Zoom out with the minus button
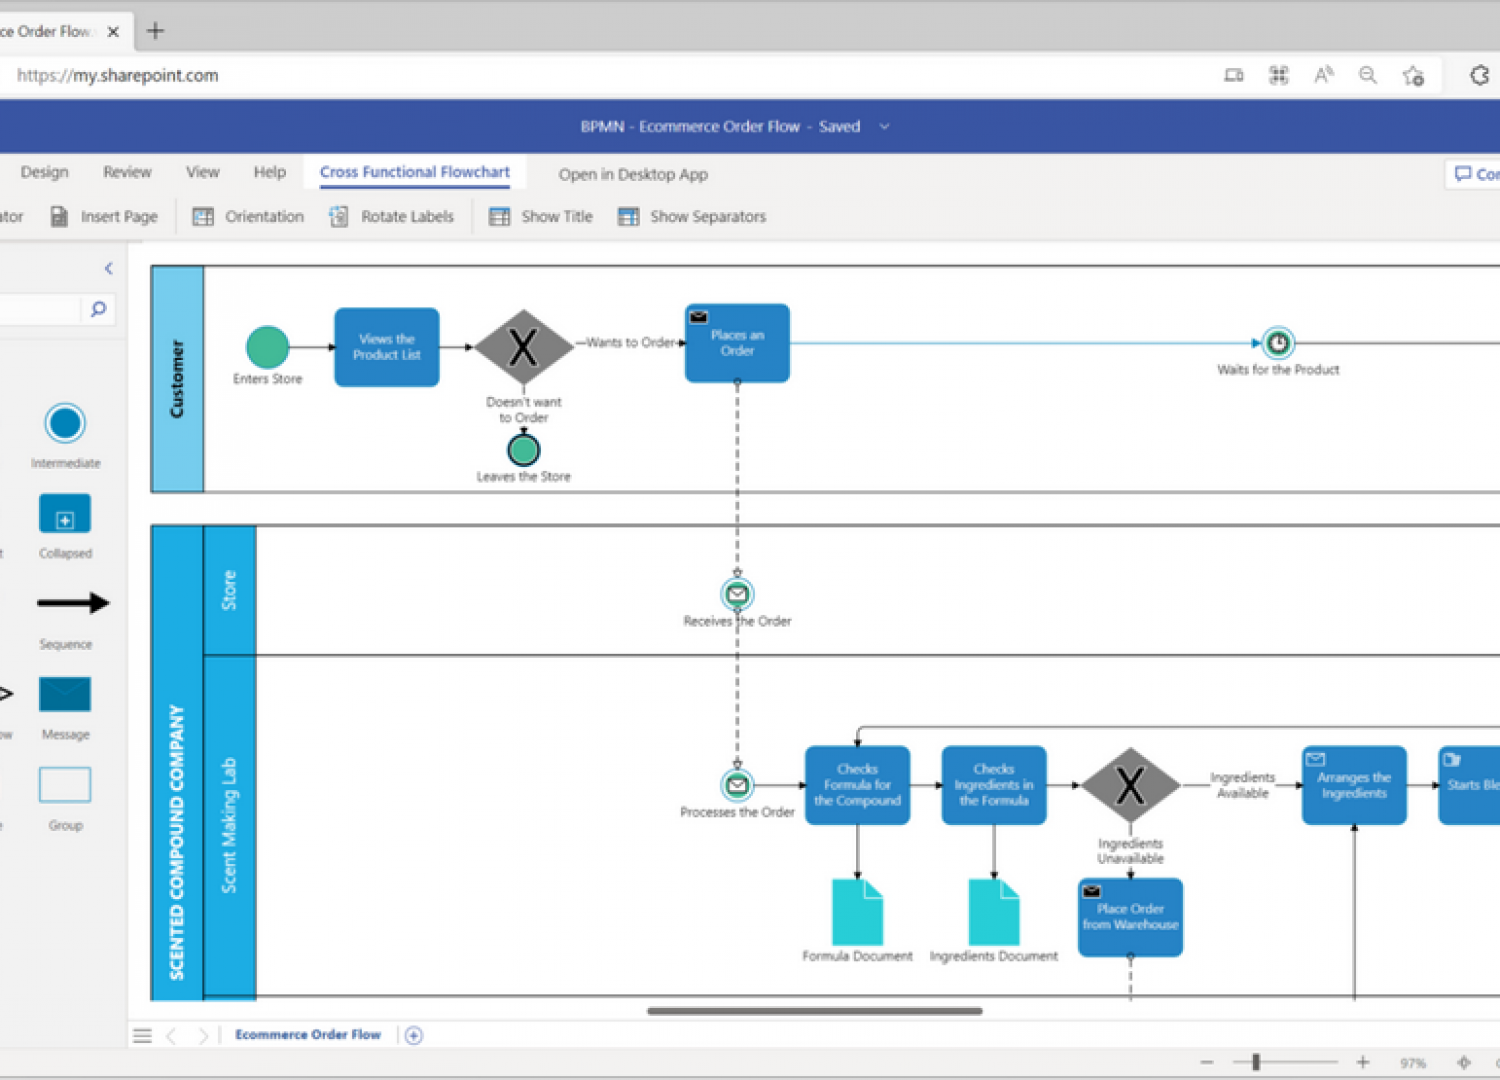The width and height of the screenshot is (1500, 1080). [x=1207, y=1062]
